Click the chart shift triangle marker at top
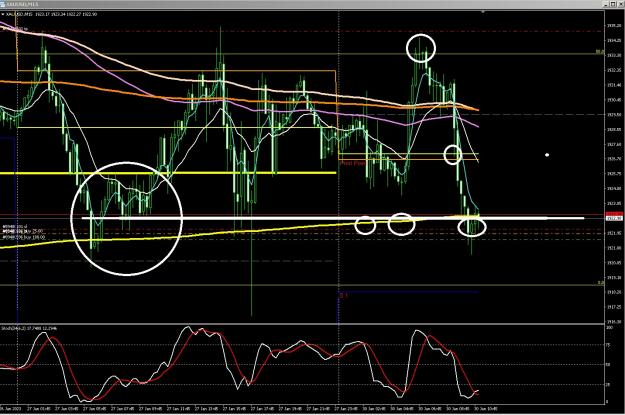 (x=483, y=12)
